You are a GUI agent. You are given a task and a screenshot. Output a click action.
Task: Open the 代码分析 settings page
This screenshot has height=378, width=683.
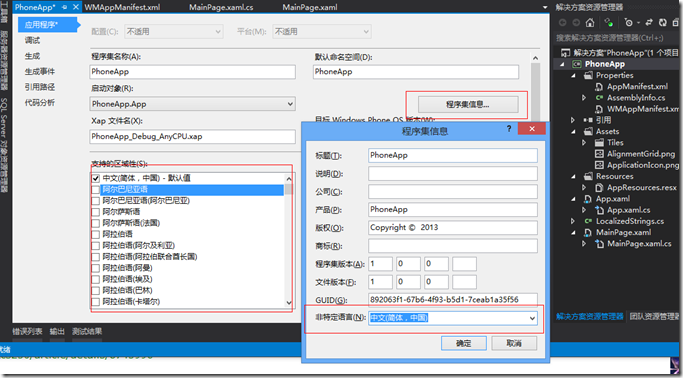click(x=40, y=103)
